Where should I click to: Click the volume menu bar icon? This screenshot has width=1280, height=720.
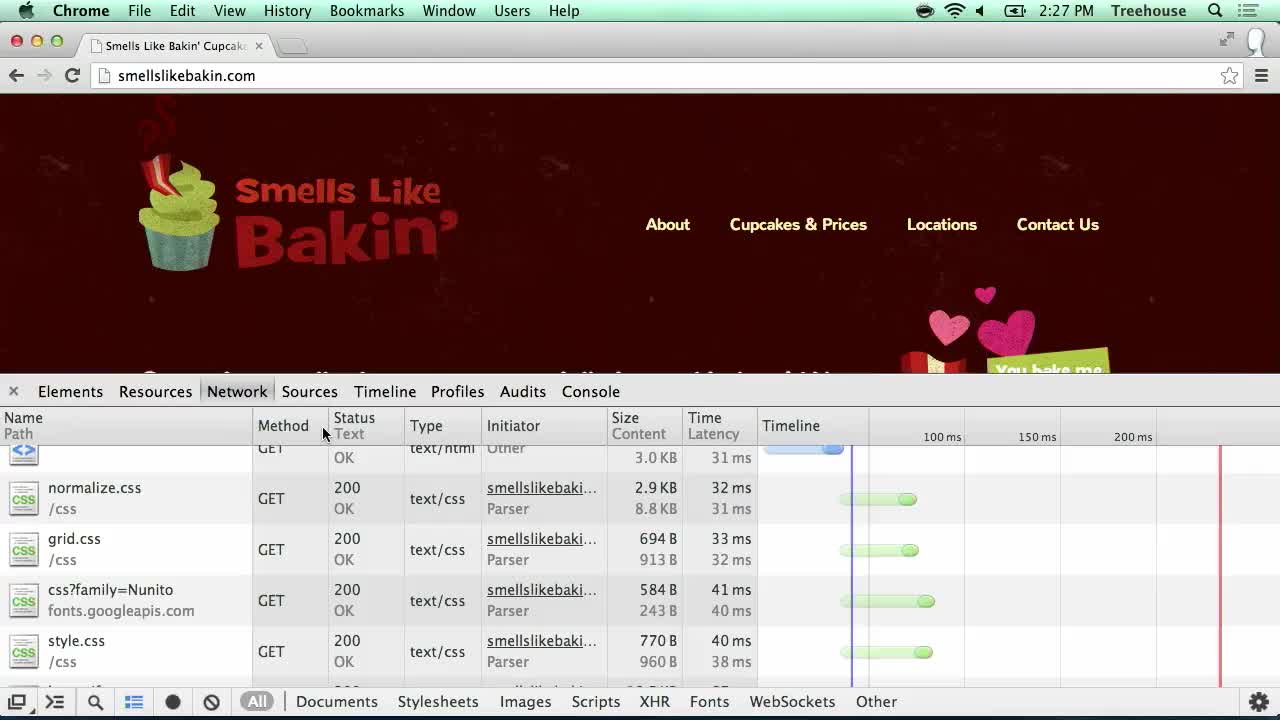980,11
